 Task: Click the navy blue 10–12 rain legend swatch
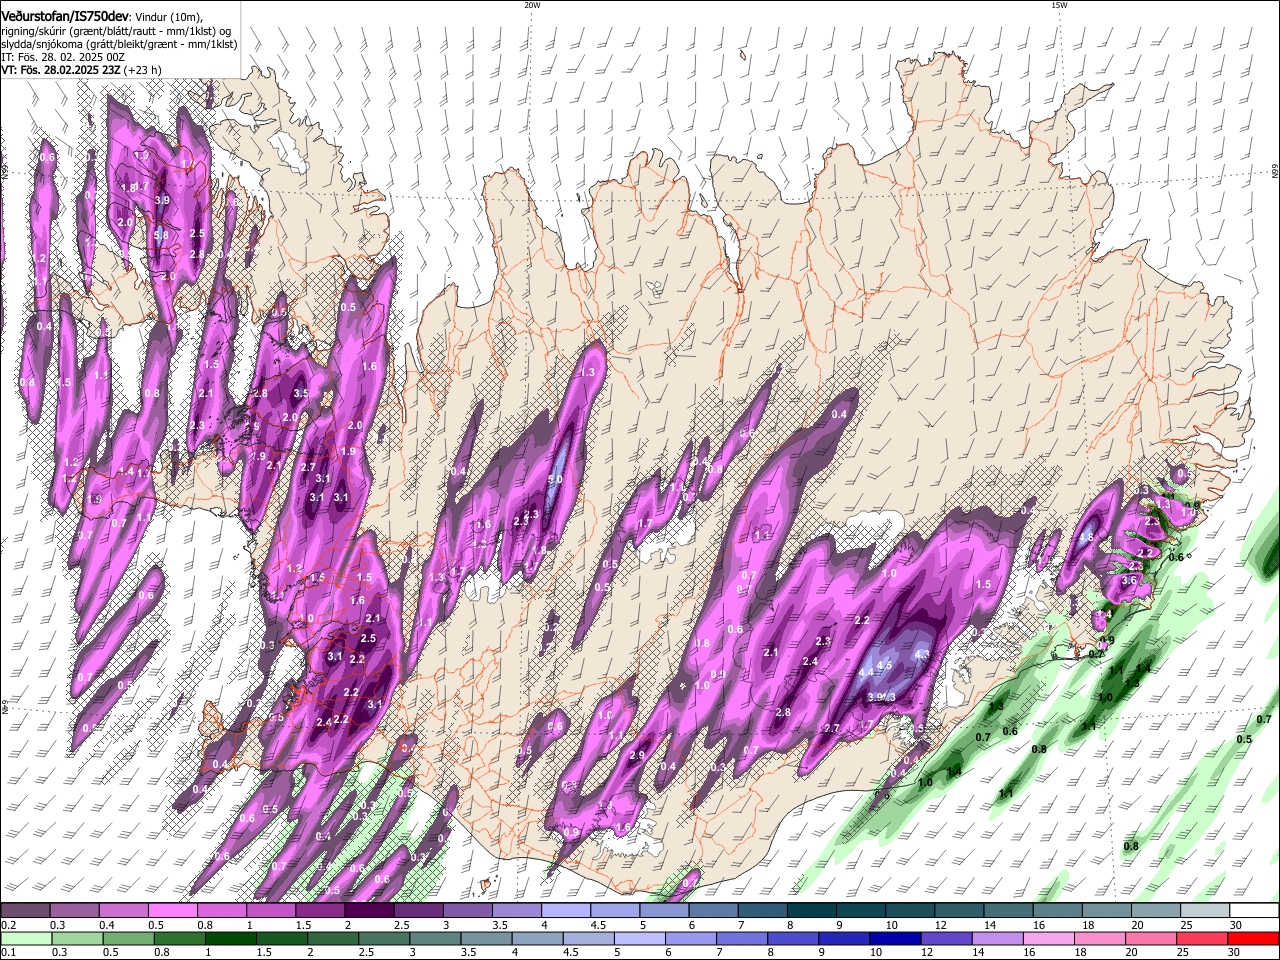[894, 938]
